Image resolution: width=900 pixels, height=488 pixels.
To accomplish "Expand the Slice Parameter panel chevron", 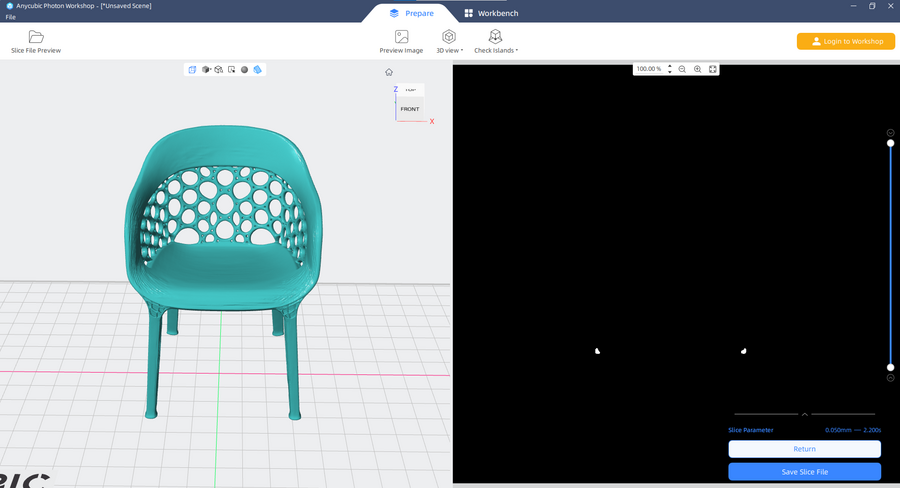I will pyautogui.click(x=805, y=414).
